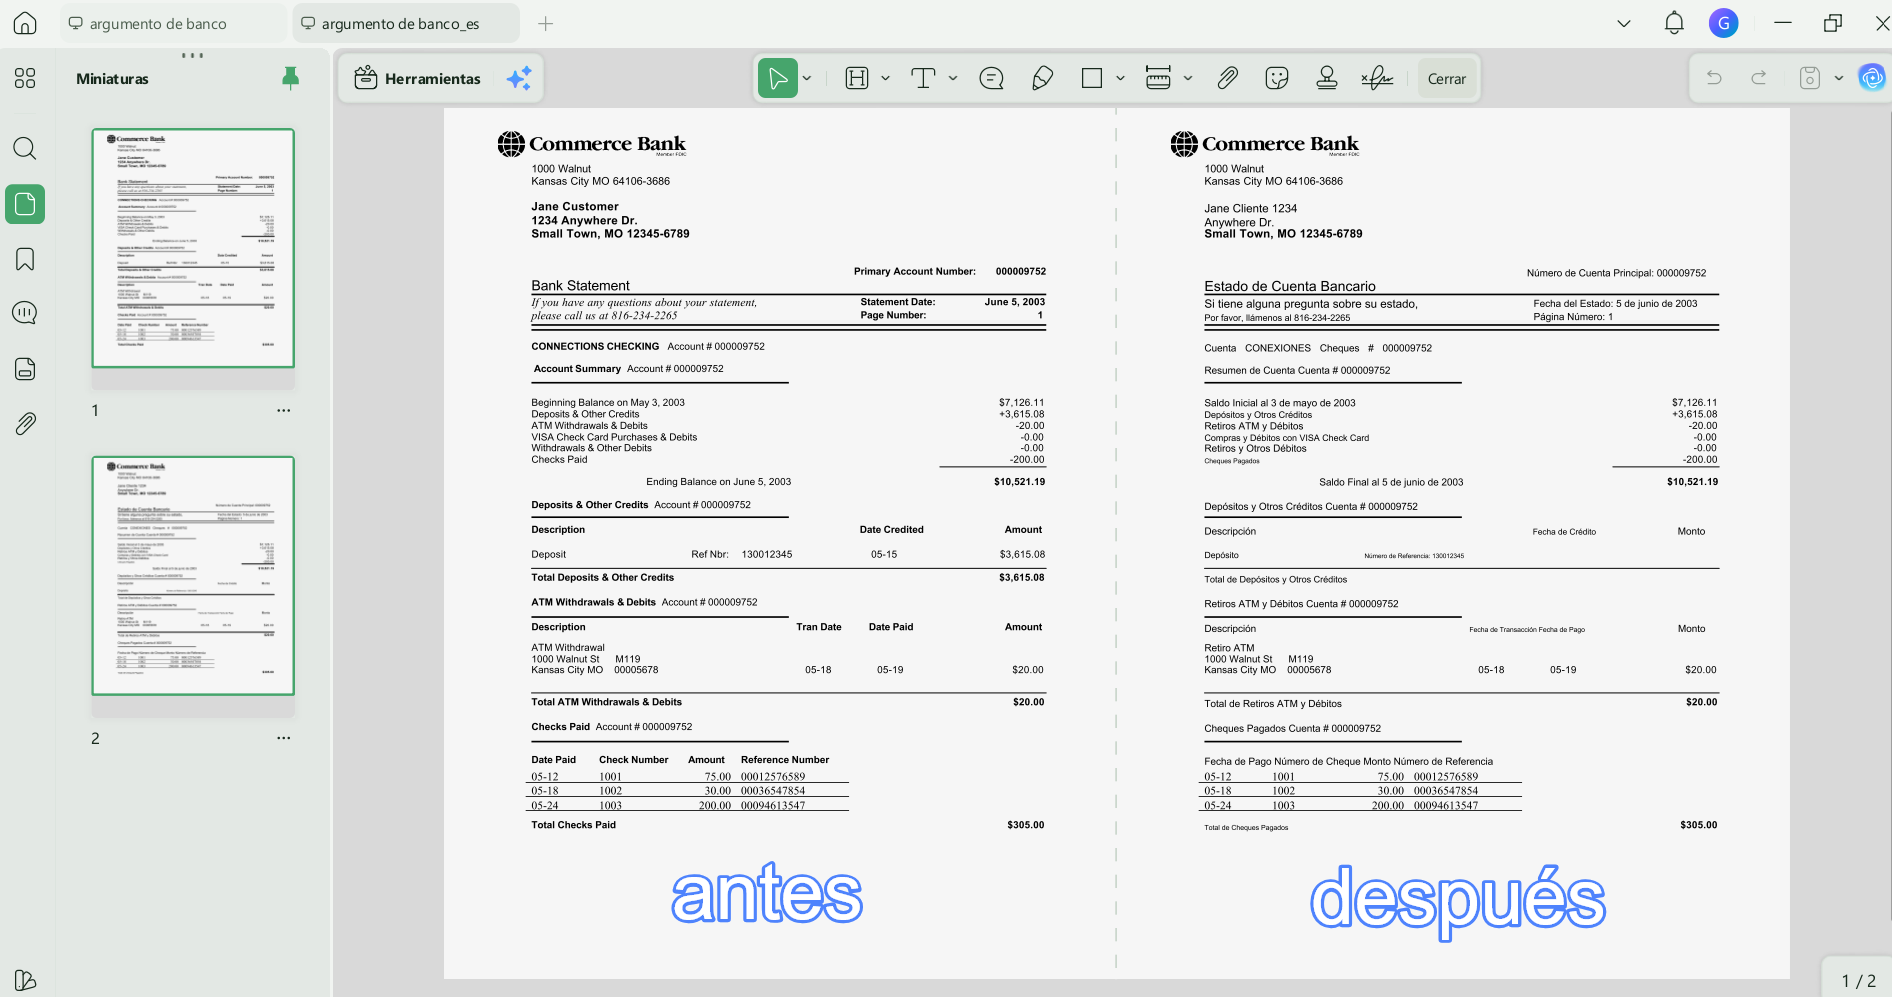This screenshot has height=997, width=1892.
Task: Open the attachments paperclip in sidebar
Action: click(x=25, y=423)
